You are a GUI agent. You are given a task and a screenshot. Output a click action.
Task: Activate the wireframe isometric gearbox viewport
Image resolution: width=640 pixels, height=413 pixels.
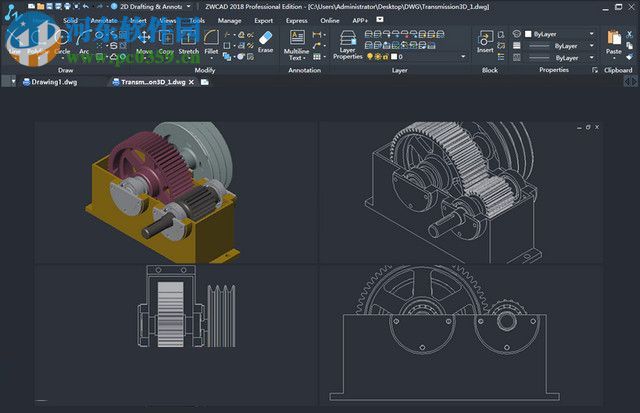tap(461, 192)
